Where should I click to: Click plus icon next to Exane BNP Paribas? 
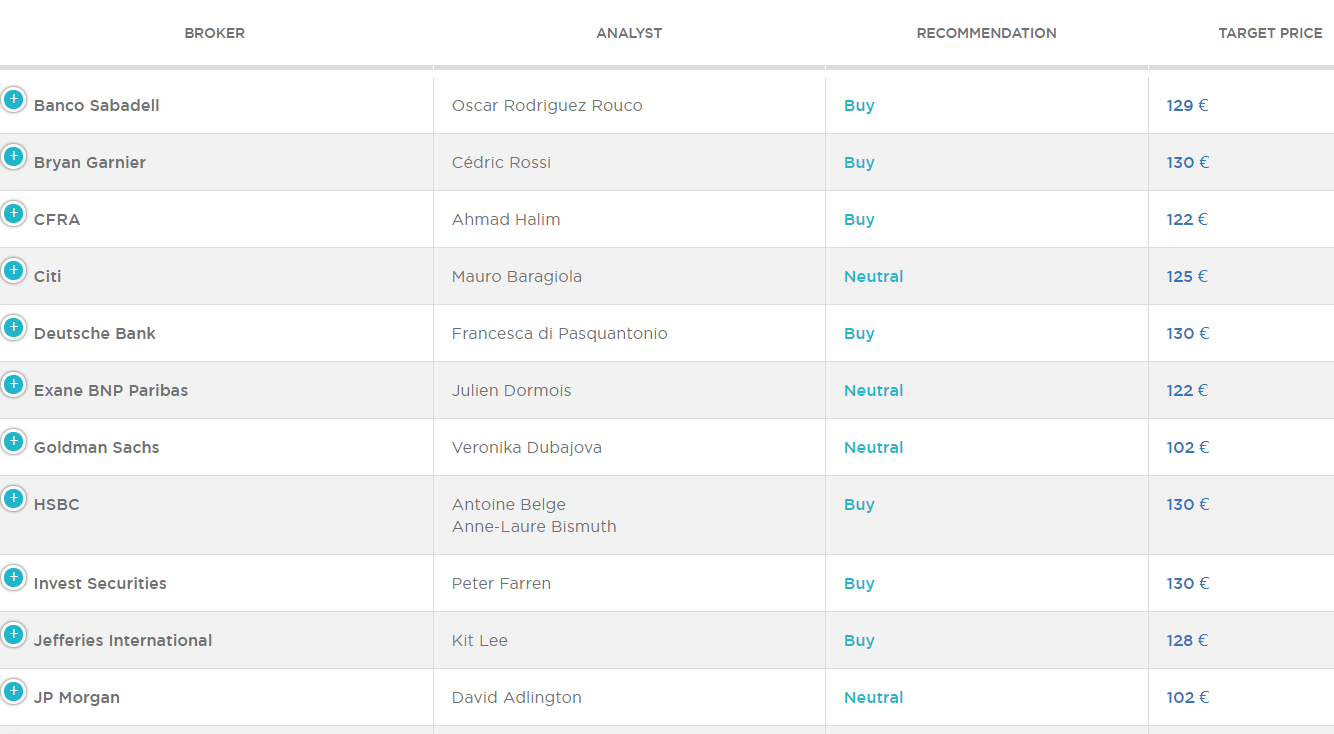(13, 384)
